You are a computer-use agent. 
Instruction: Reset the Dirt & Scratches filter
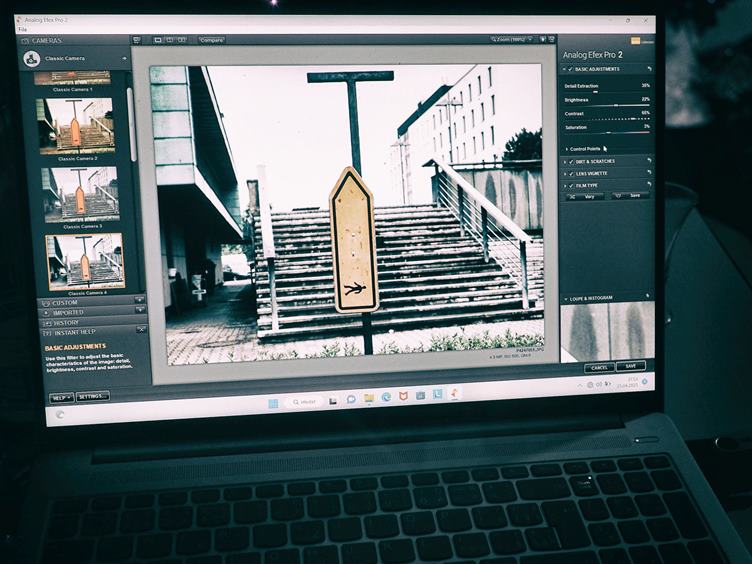[x=649, y=161]
